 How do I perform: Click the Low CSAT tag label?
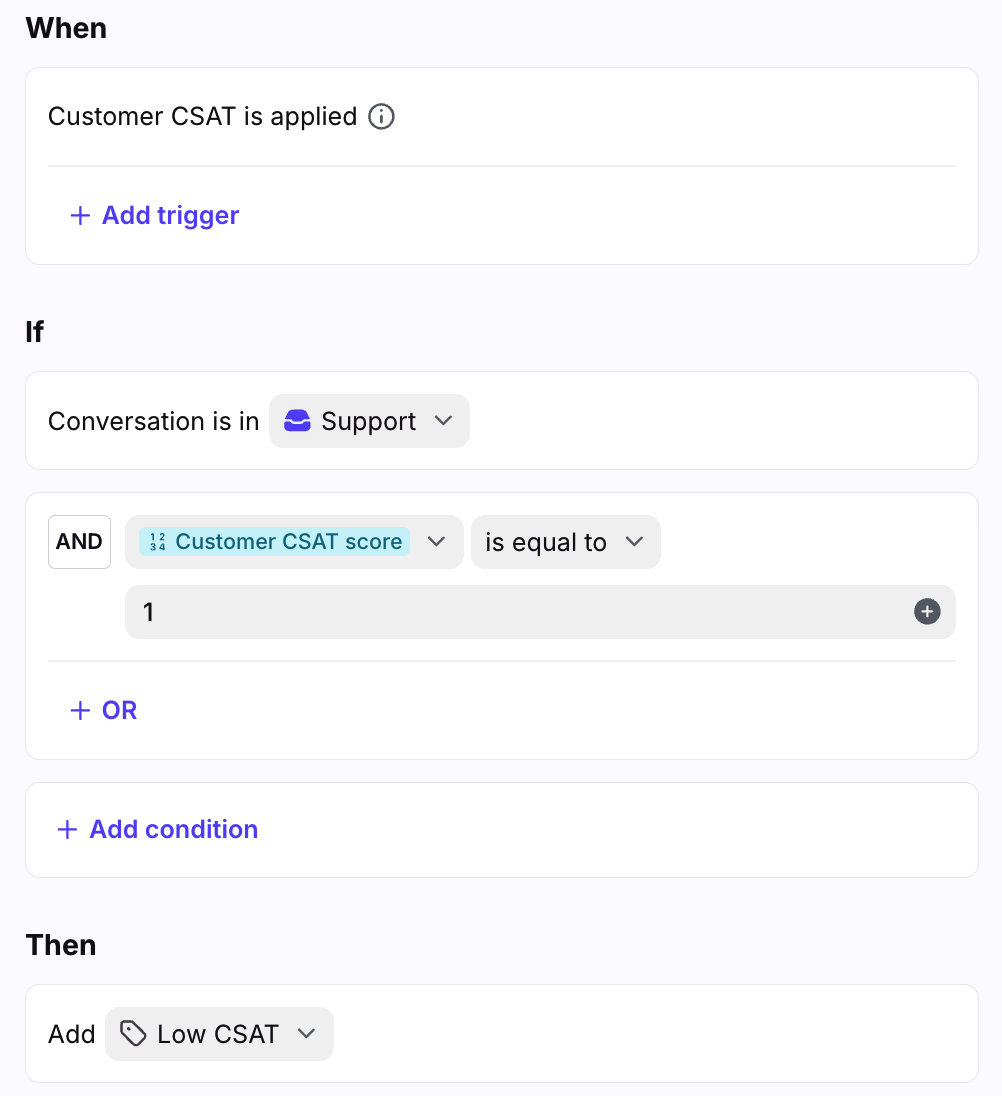point(218,1034)
